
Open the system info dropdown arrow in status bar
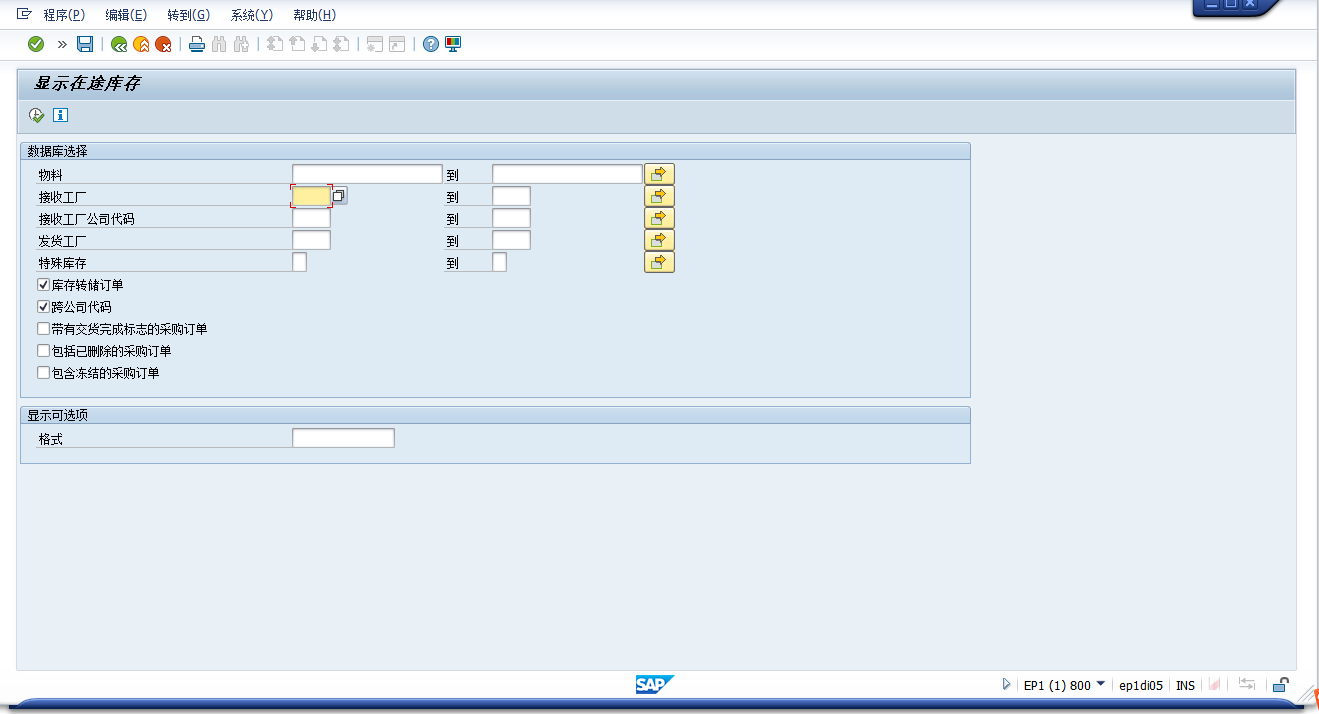(x=1101, y=684)
